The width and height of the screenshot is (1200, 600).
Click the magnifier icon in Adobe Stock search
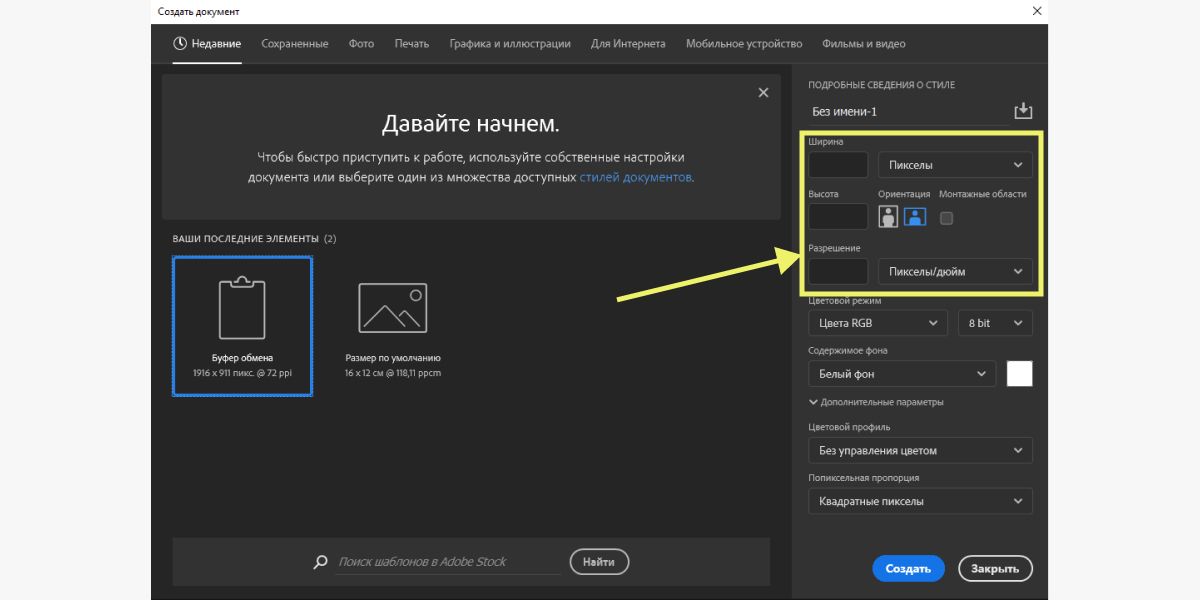(x=320, y=562)
